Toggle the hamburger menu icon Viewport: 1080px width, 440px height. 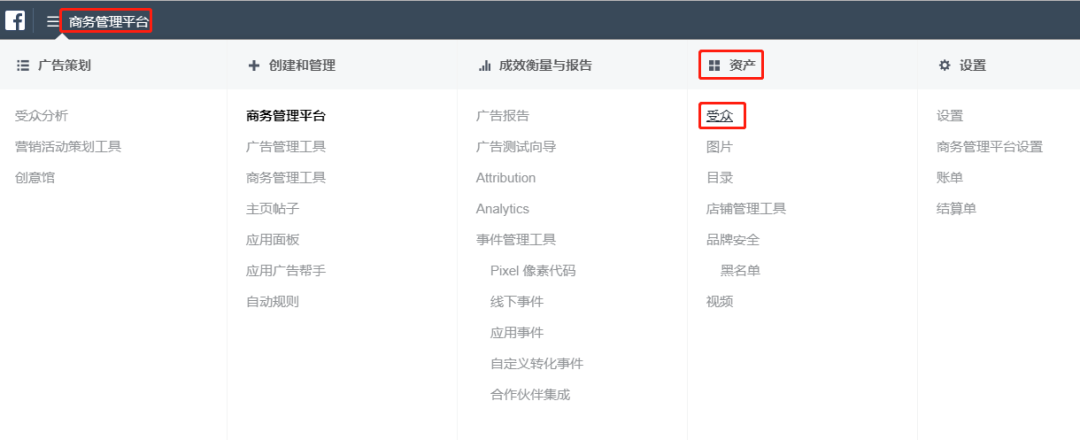pos(52,21)
